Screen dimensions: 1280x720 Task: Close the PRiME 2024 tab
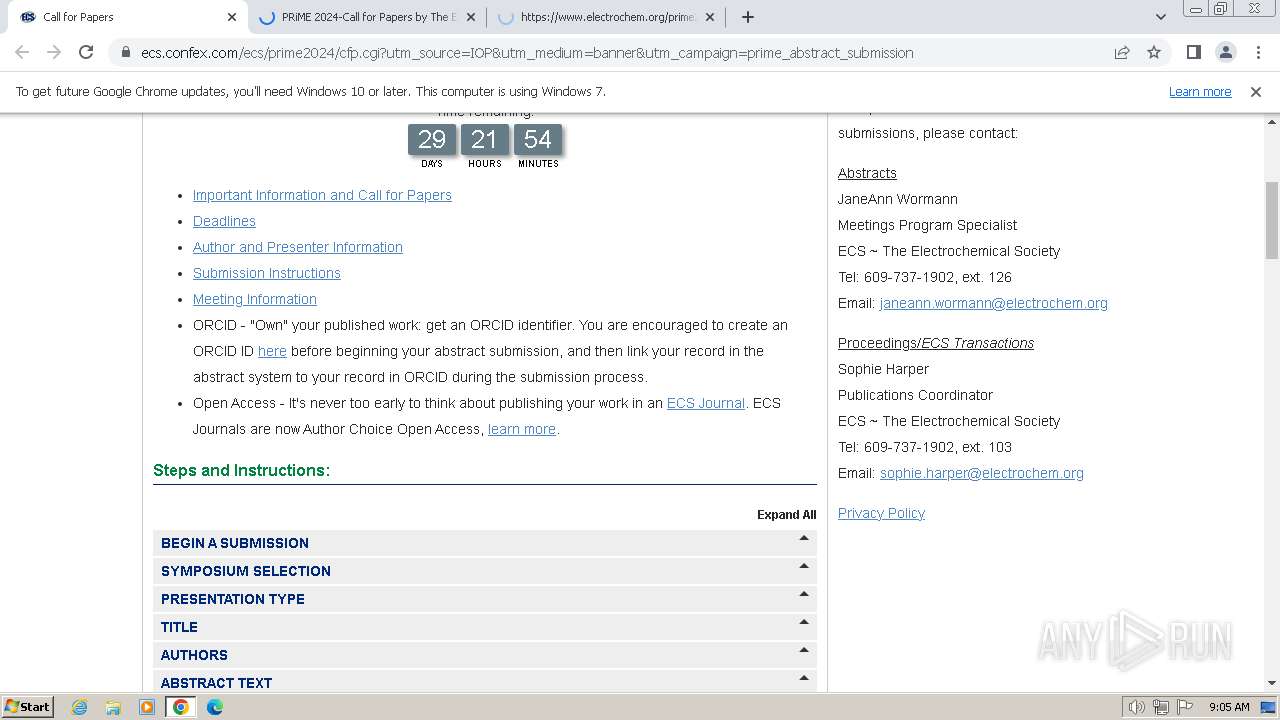pos(471,17)
